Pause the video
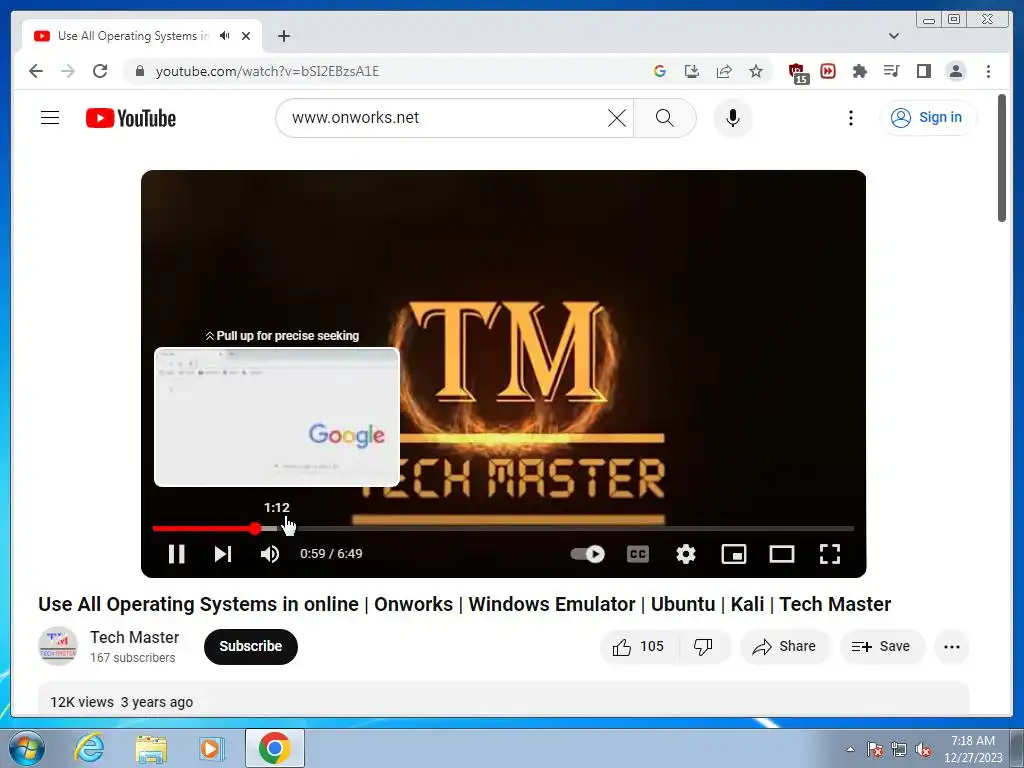 point(177,554)
